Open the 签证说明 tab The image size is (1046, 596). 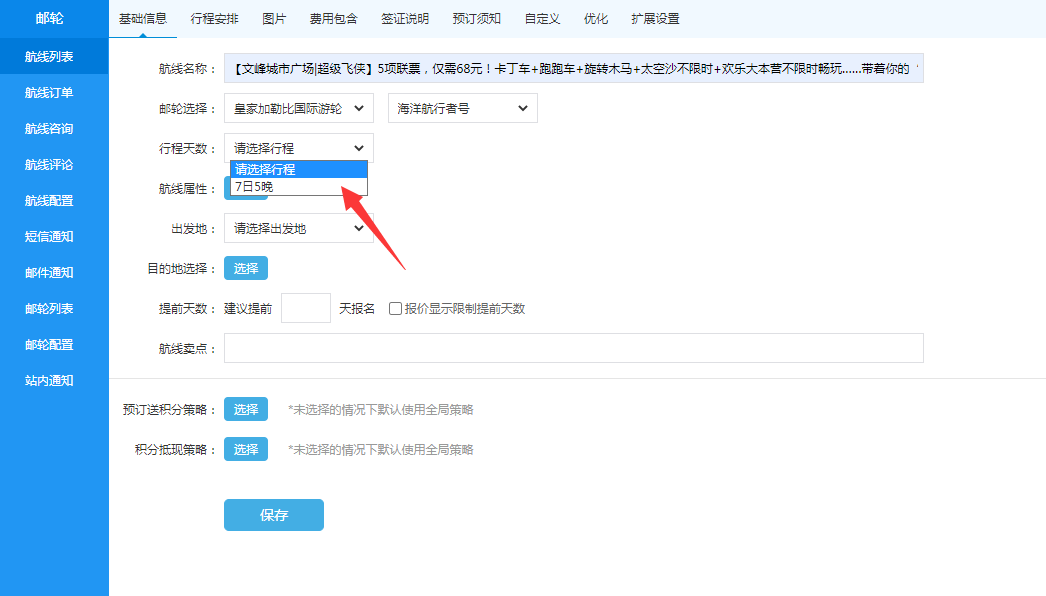click(x=405, y=19)
